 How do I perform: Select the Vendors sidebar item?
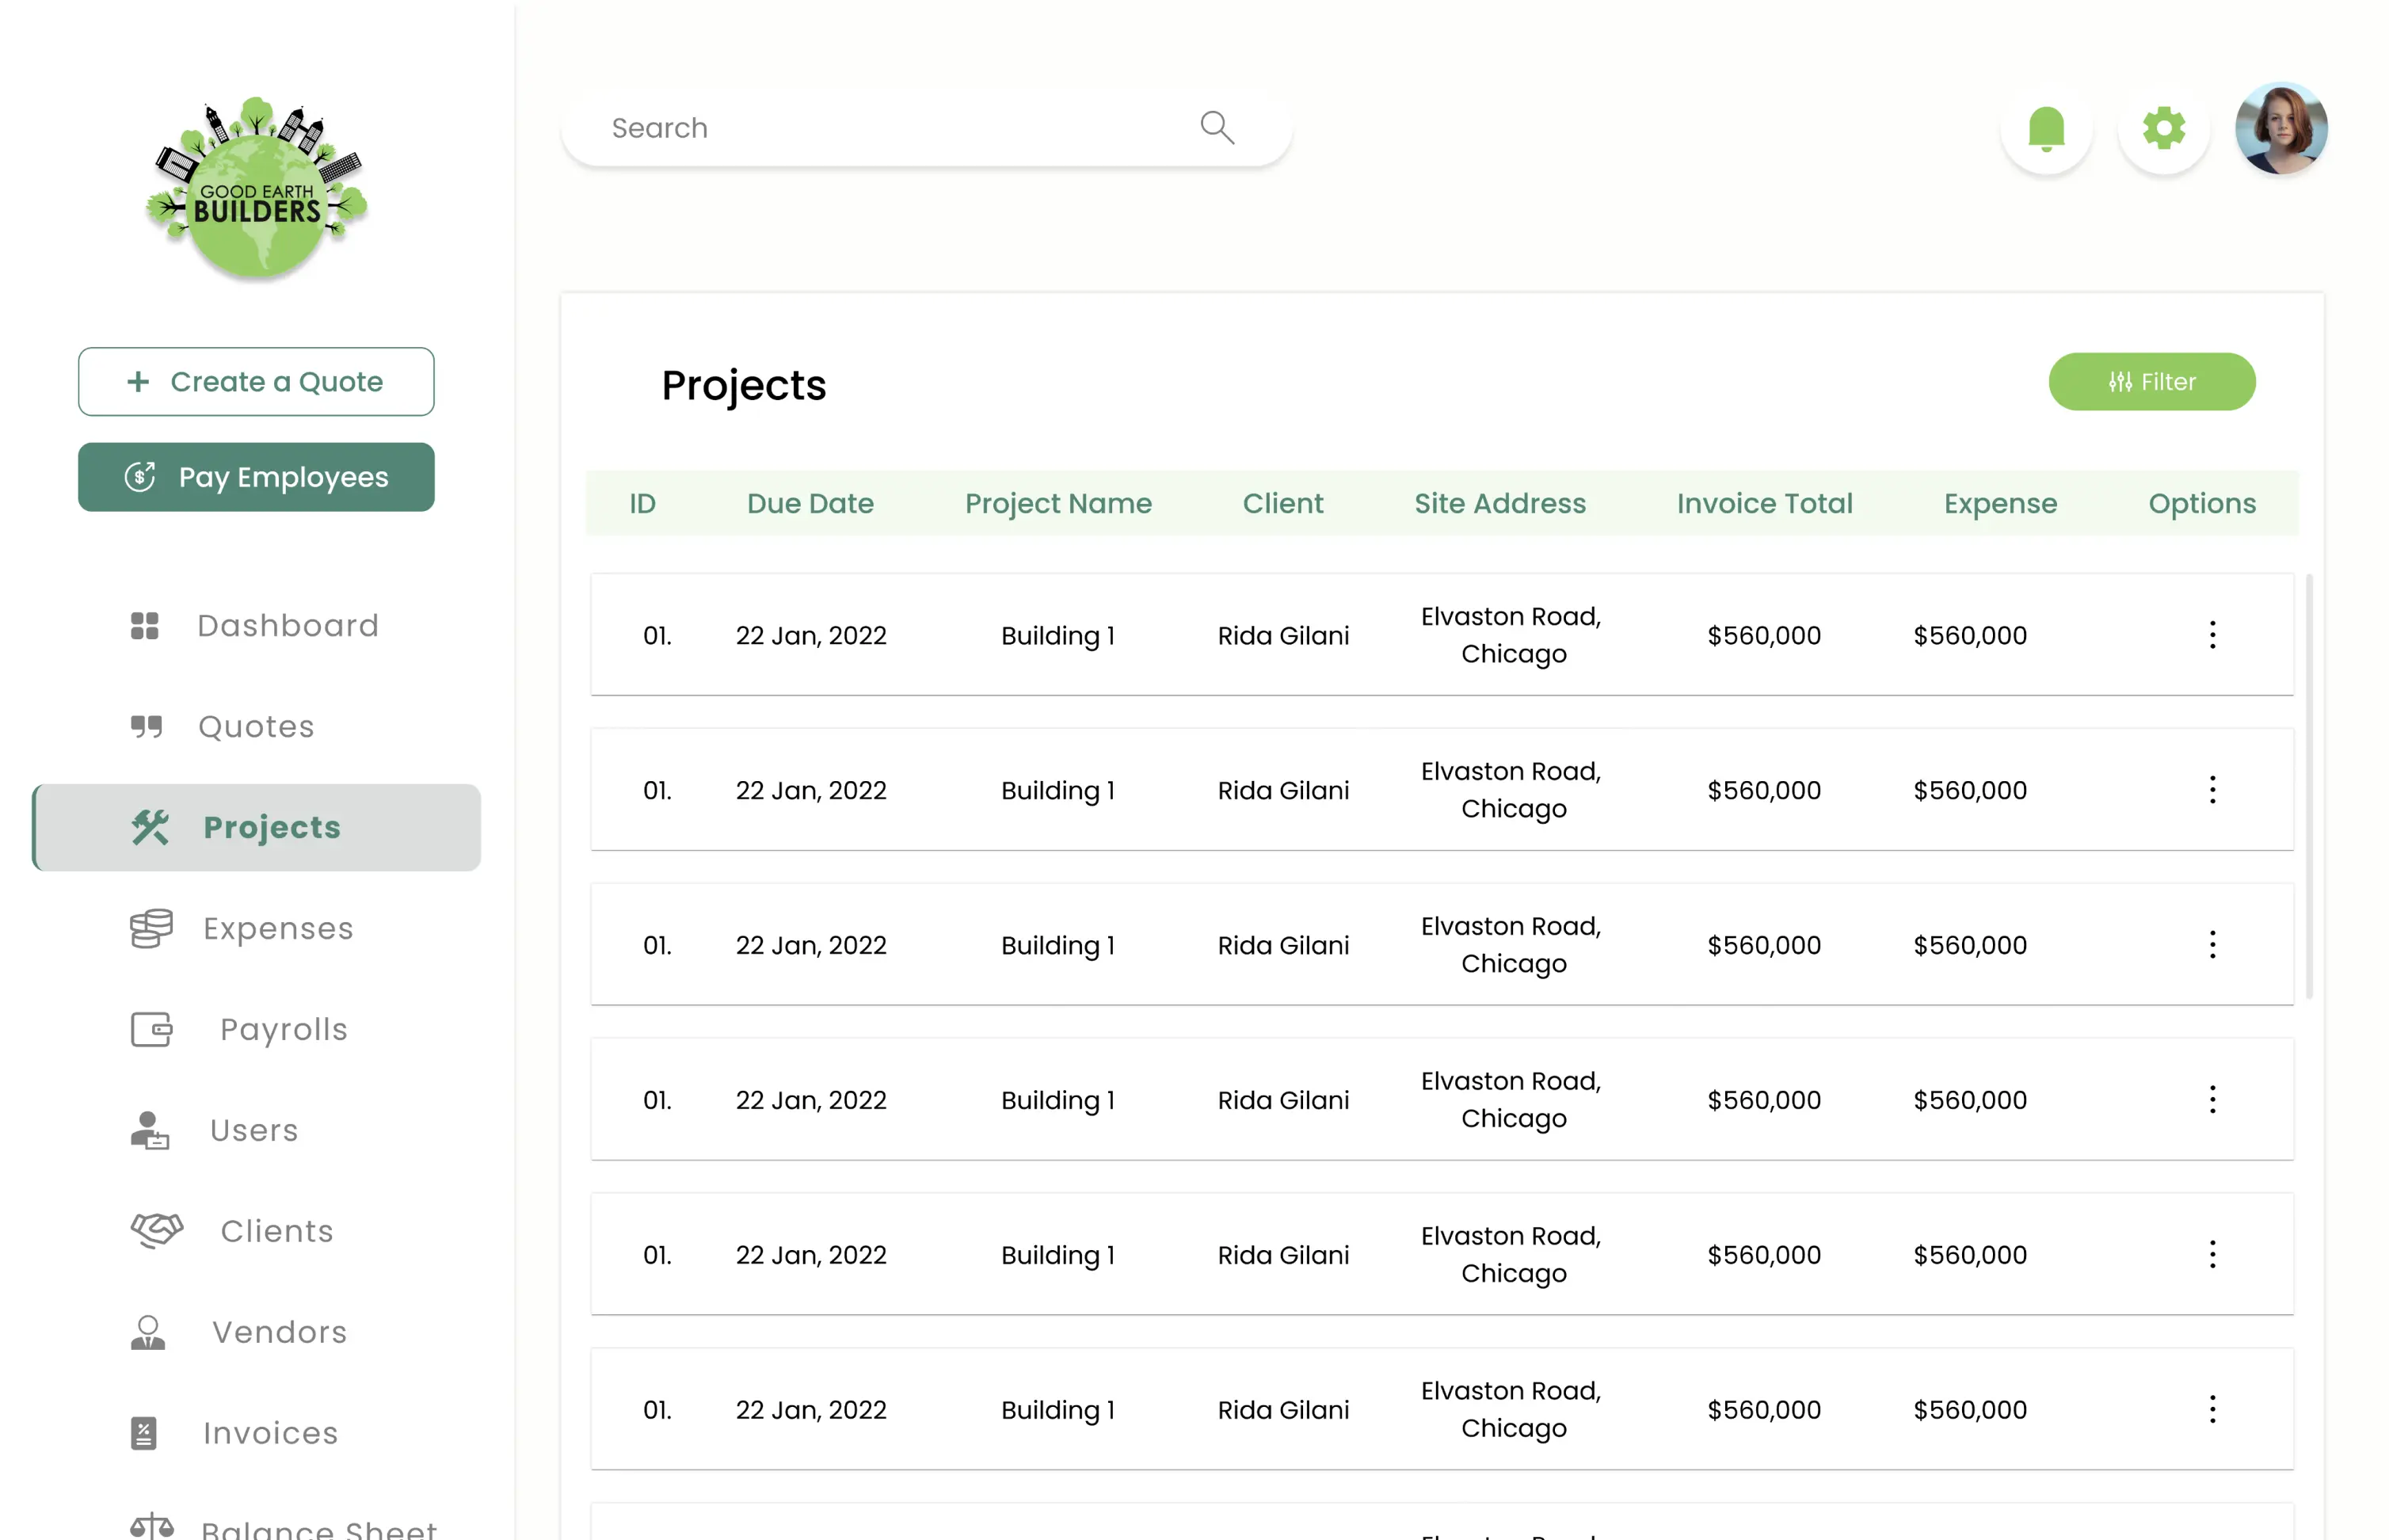click(x=279, y=1332)
